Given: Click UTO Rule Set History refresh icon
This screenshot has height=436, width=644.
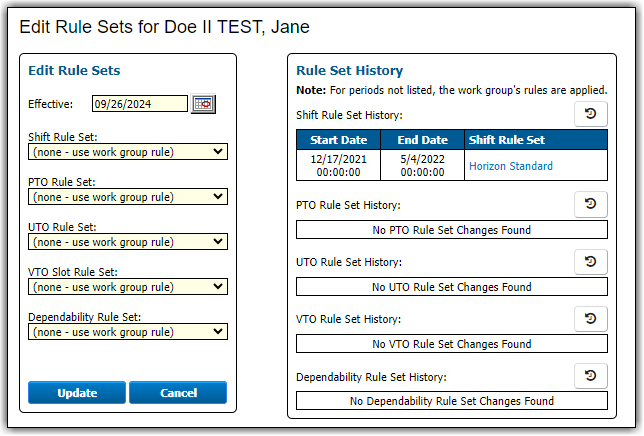Looking at the screenshot, I should (590, 261).
